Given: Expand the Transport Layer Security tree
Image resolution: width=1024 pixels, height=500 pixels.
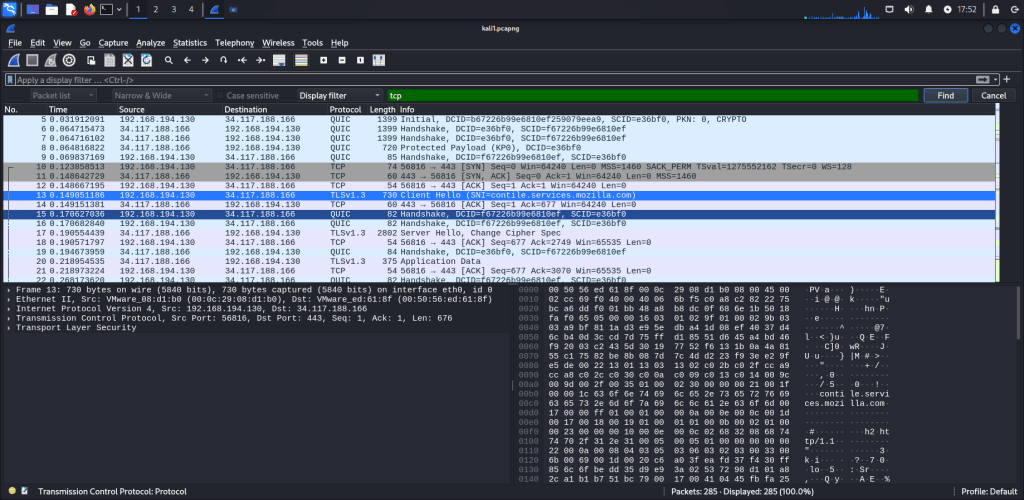Looking at the screenshot, I should tap(9, 327).
